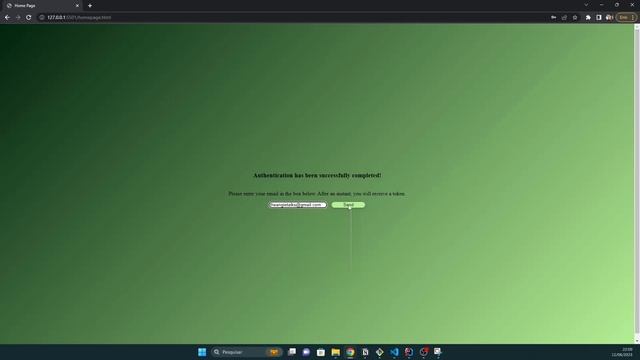Open the red circular recorder icon on taskbar
640x360 pixels.
pyautogui.click(x=424, y=352)
